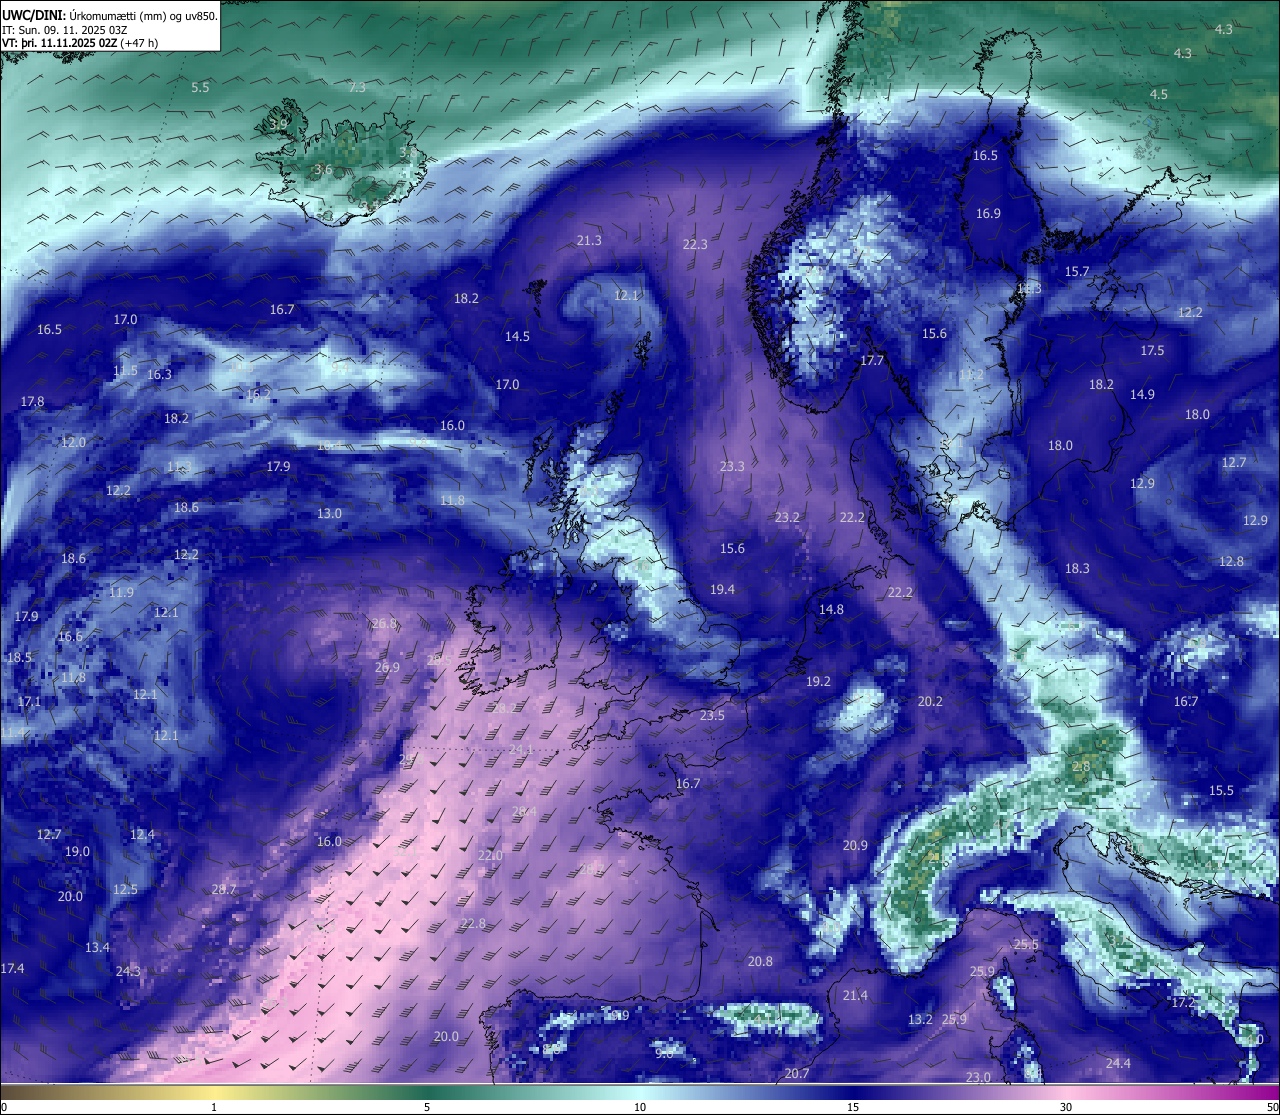The width and height of the screenshot is (1280, 1115).
Task: Click the 5.5 value northwest of Iceland
Action: (200, 88)
